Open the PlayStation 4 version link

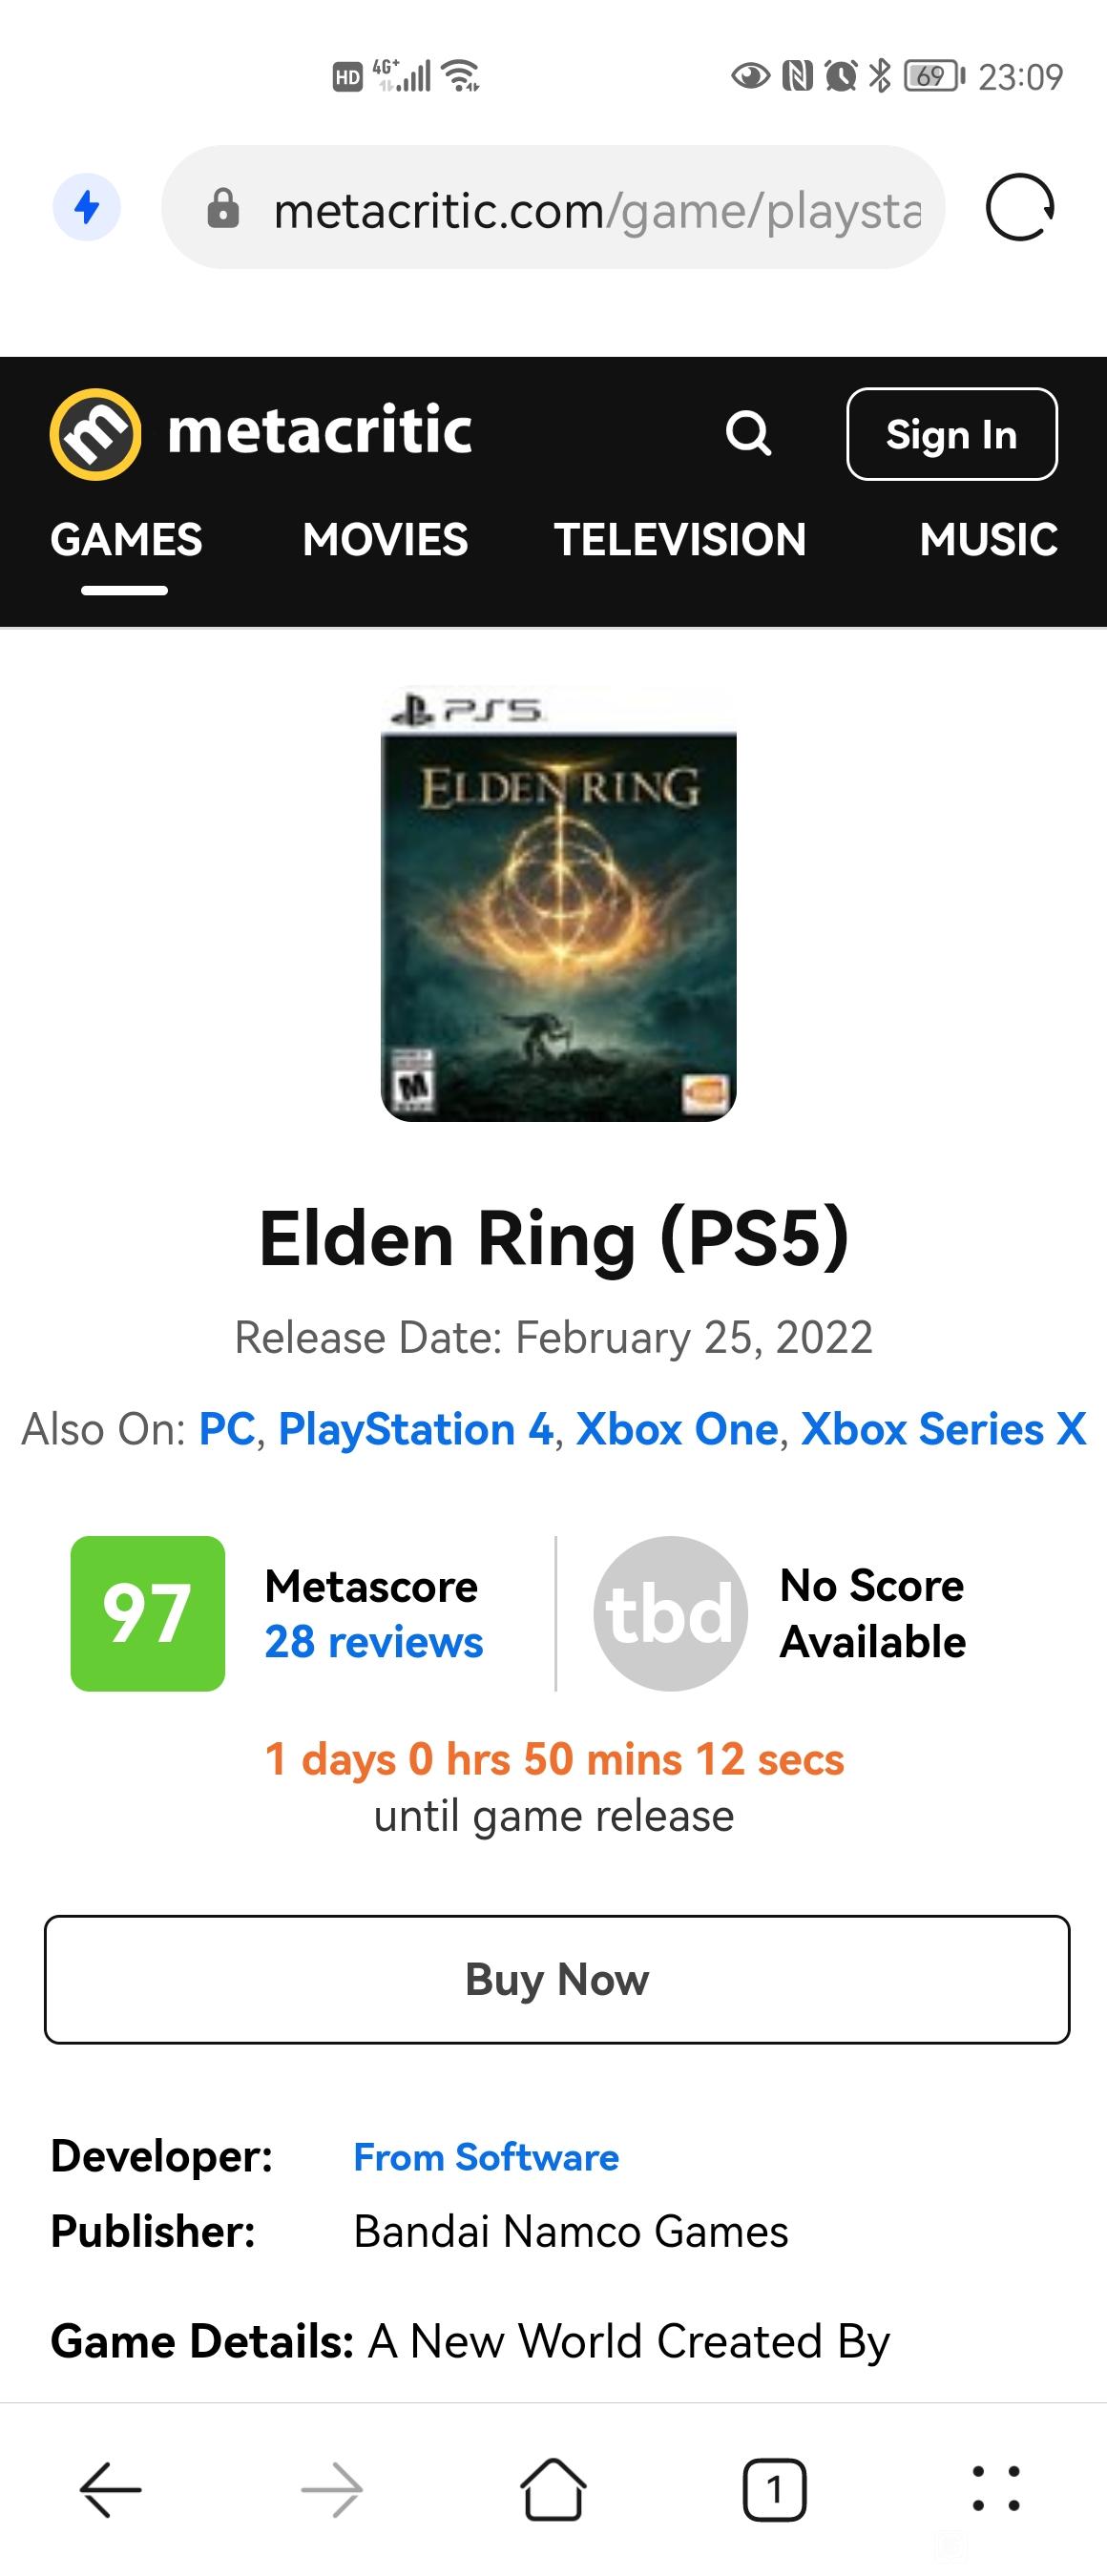click(x=416, y=1429)
